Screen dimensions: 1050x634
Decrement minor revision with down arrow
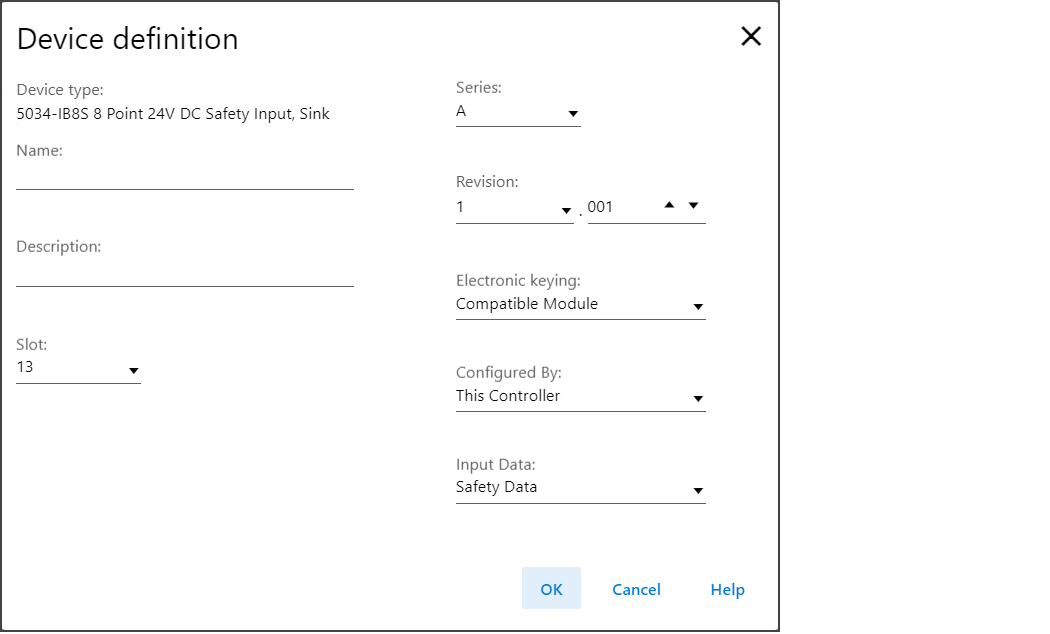click(693, 205)
